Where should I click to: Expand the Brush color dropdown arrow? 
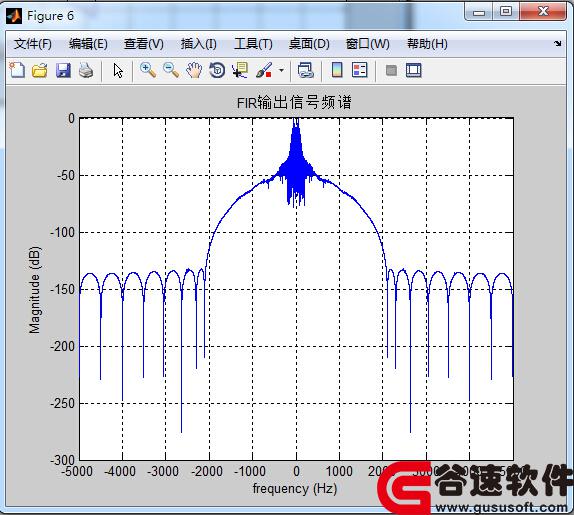coord(281,70)
